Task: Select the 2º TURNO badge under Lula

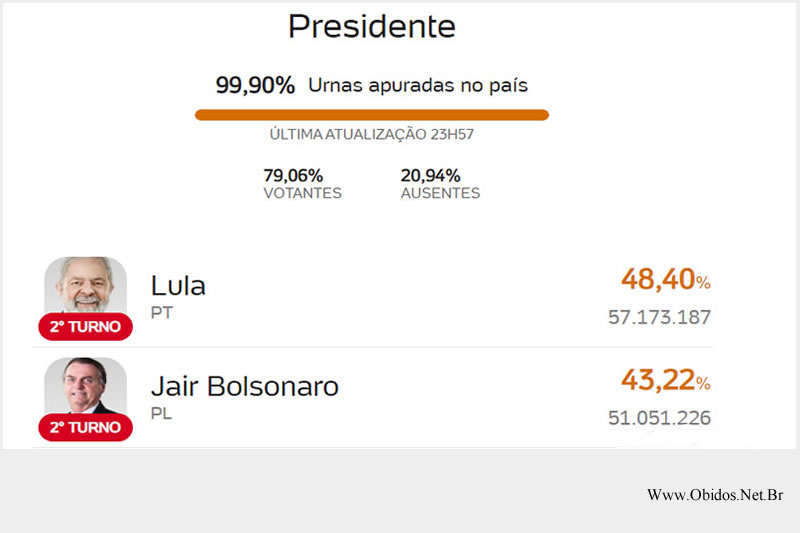Action: click(x=86, y=326)
